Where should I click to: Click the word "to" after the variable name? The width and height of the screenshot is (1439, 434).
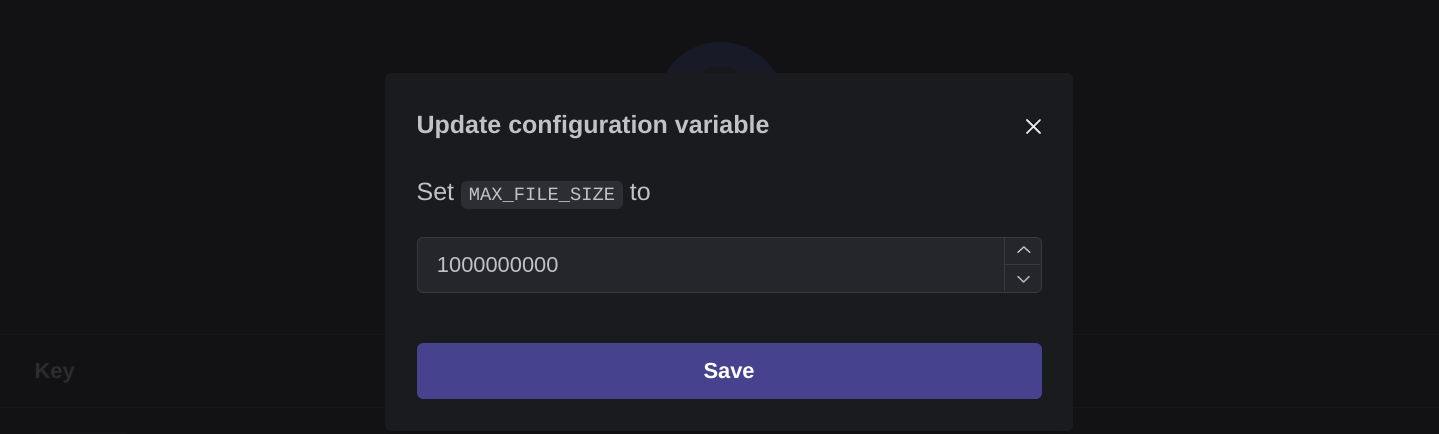click(x=640, y=192)
